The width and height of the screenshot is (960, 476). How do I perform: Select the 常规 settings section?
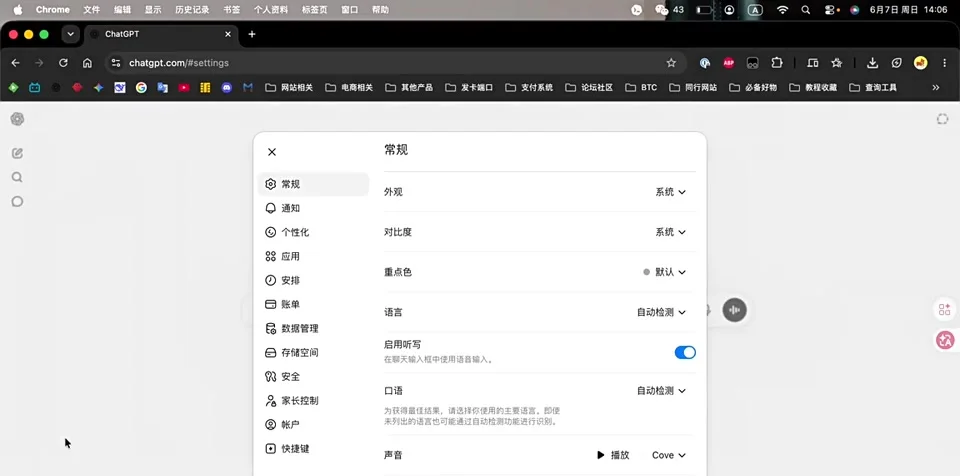coord(313,184)
